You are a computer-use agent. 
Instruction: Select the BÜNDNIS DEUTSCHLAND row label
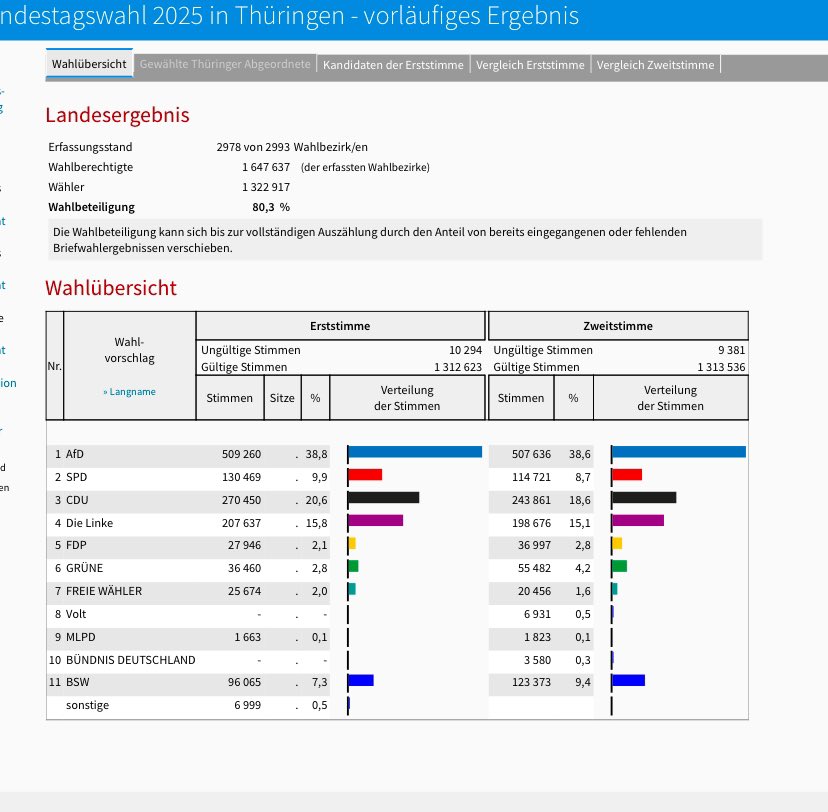pyautogui.click(x=130, y=660)
